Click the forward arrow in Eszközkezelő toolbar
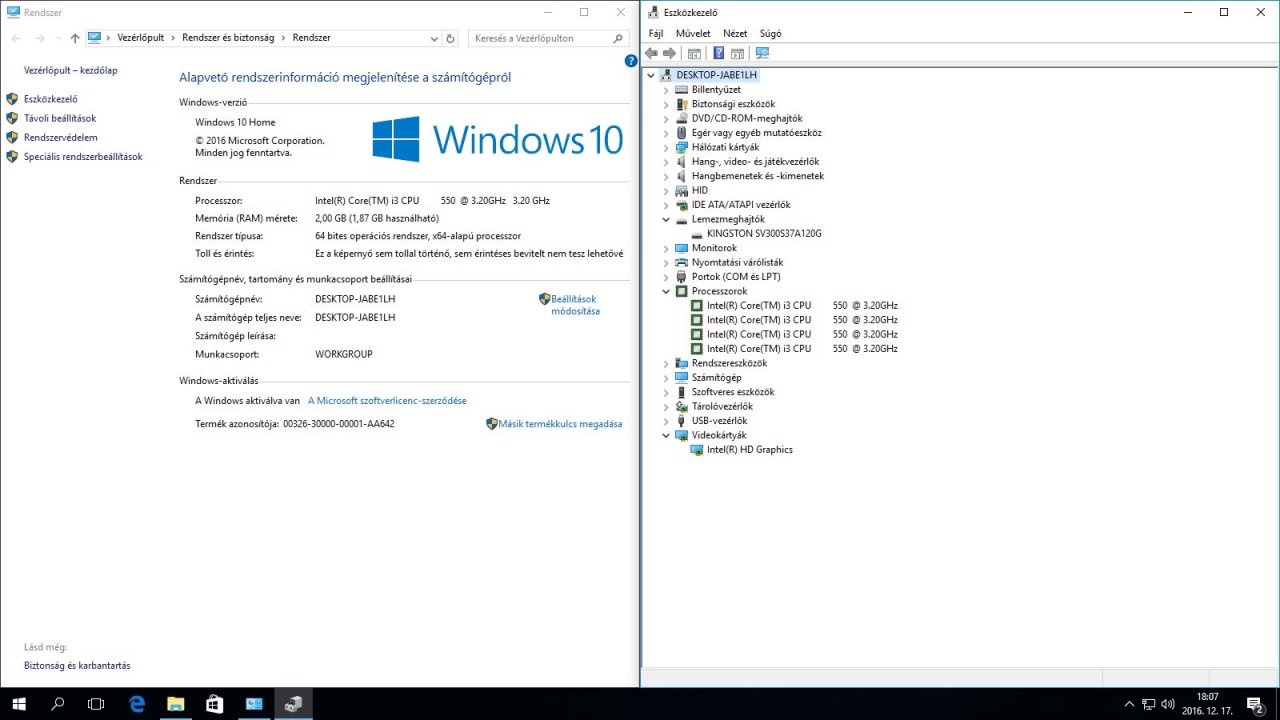This screenshot has height=720, width=1280. 670,53
